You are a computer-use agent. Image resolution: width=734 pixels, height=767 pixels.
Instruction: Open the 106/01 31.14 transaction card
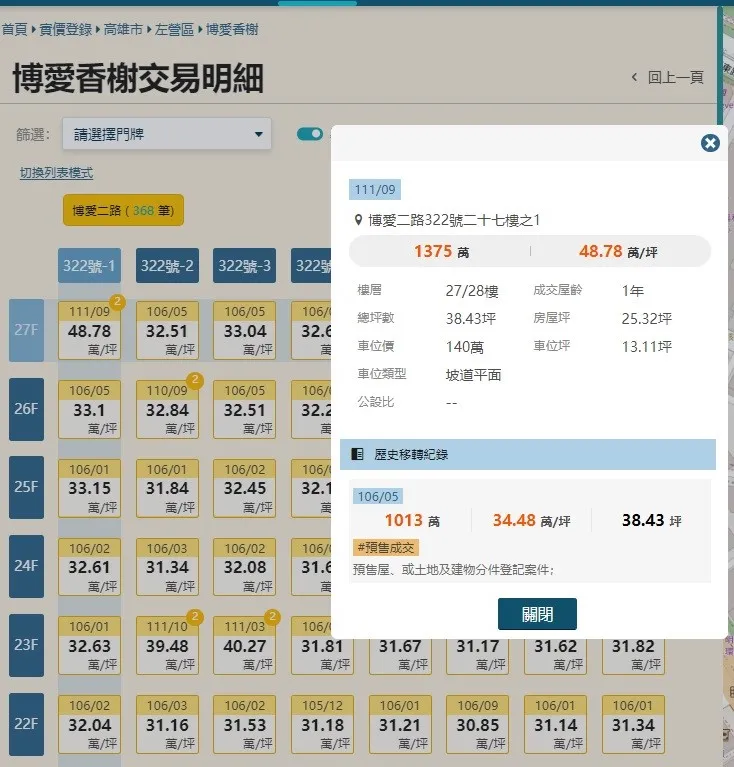(555, 724)
